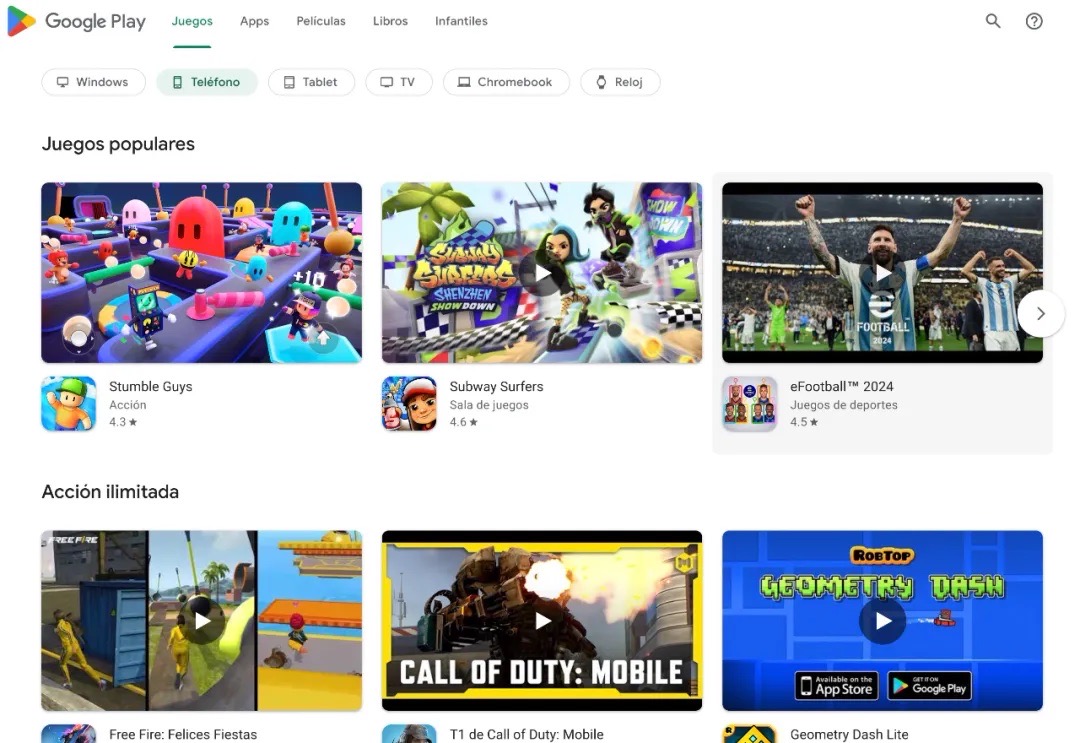This screenshot has height=743, width=1080.
Task: Select the Chromebook device filter chip
Action: point(506,82)
